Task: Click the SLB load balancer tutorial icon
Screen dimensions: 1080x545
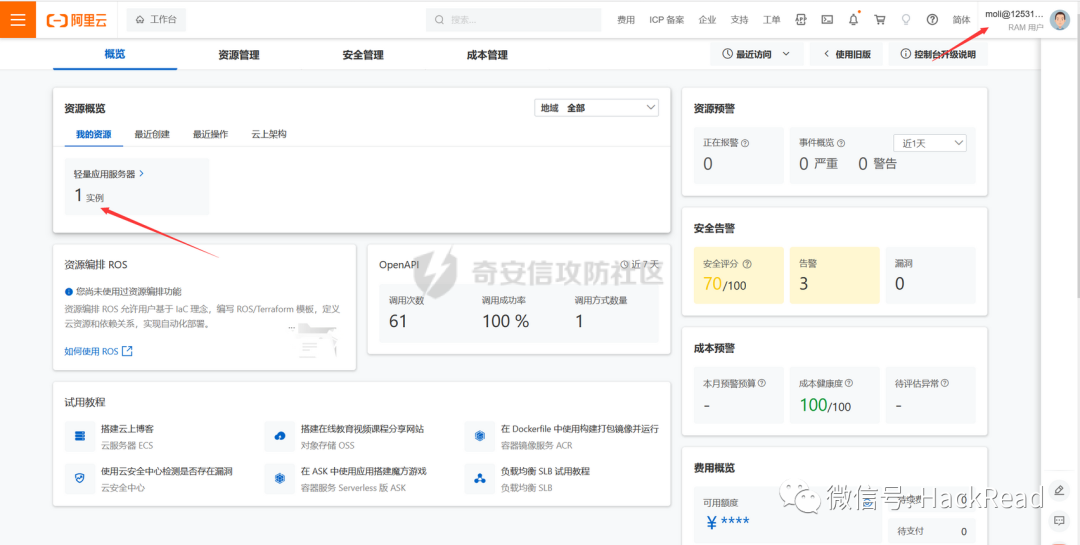Action: tap(479, 479)
